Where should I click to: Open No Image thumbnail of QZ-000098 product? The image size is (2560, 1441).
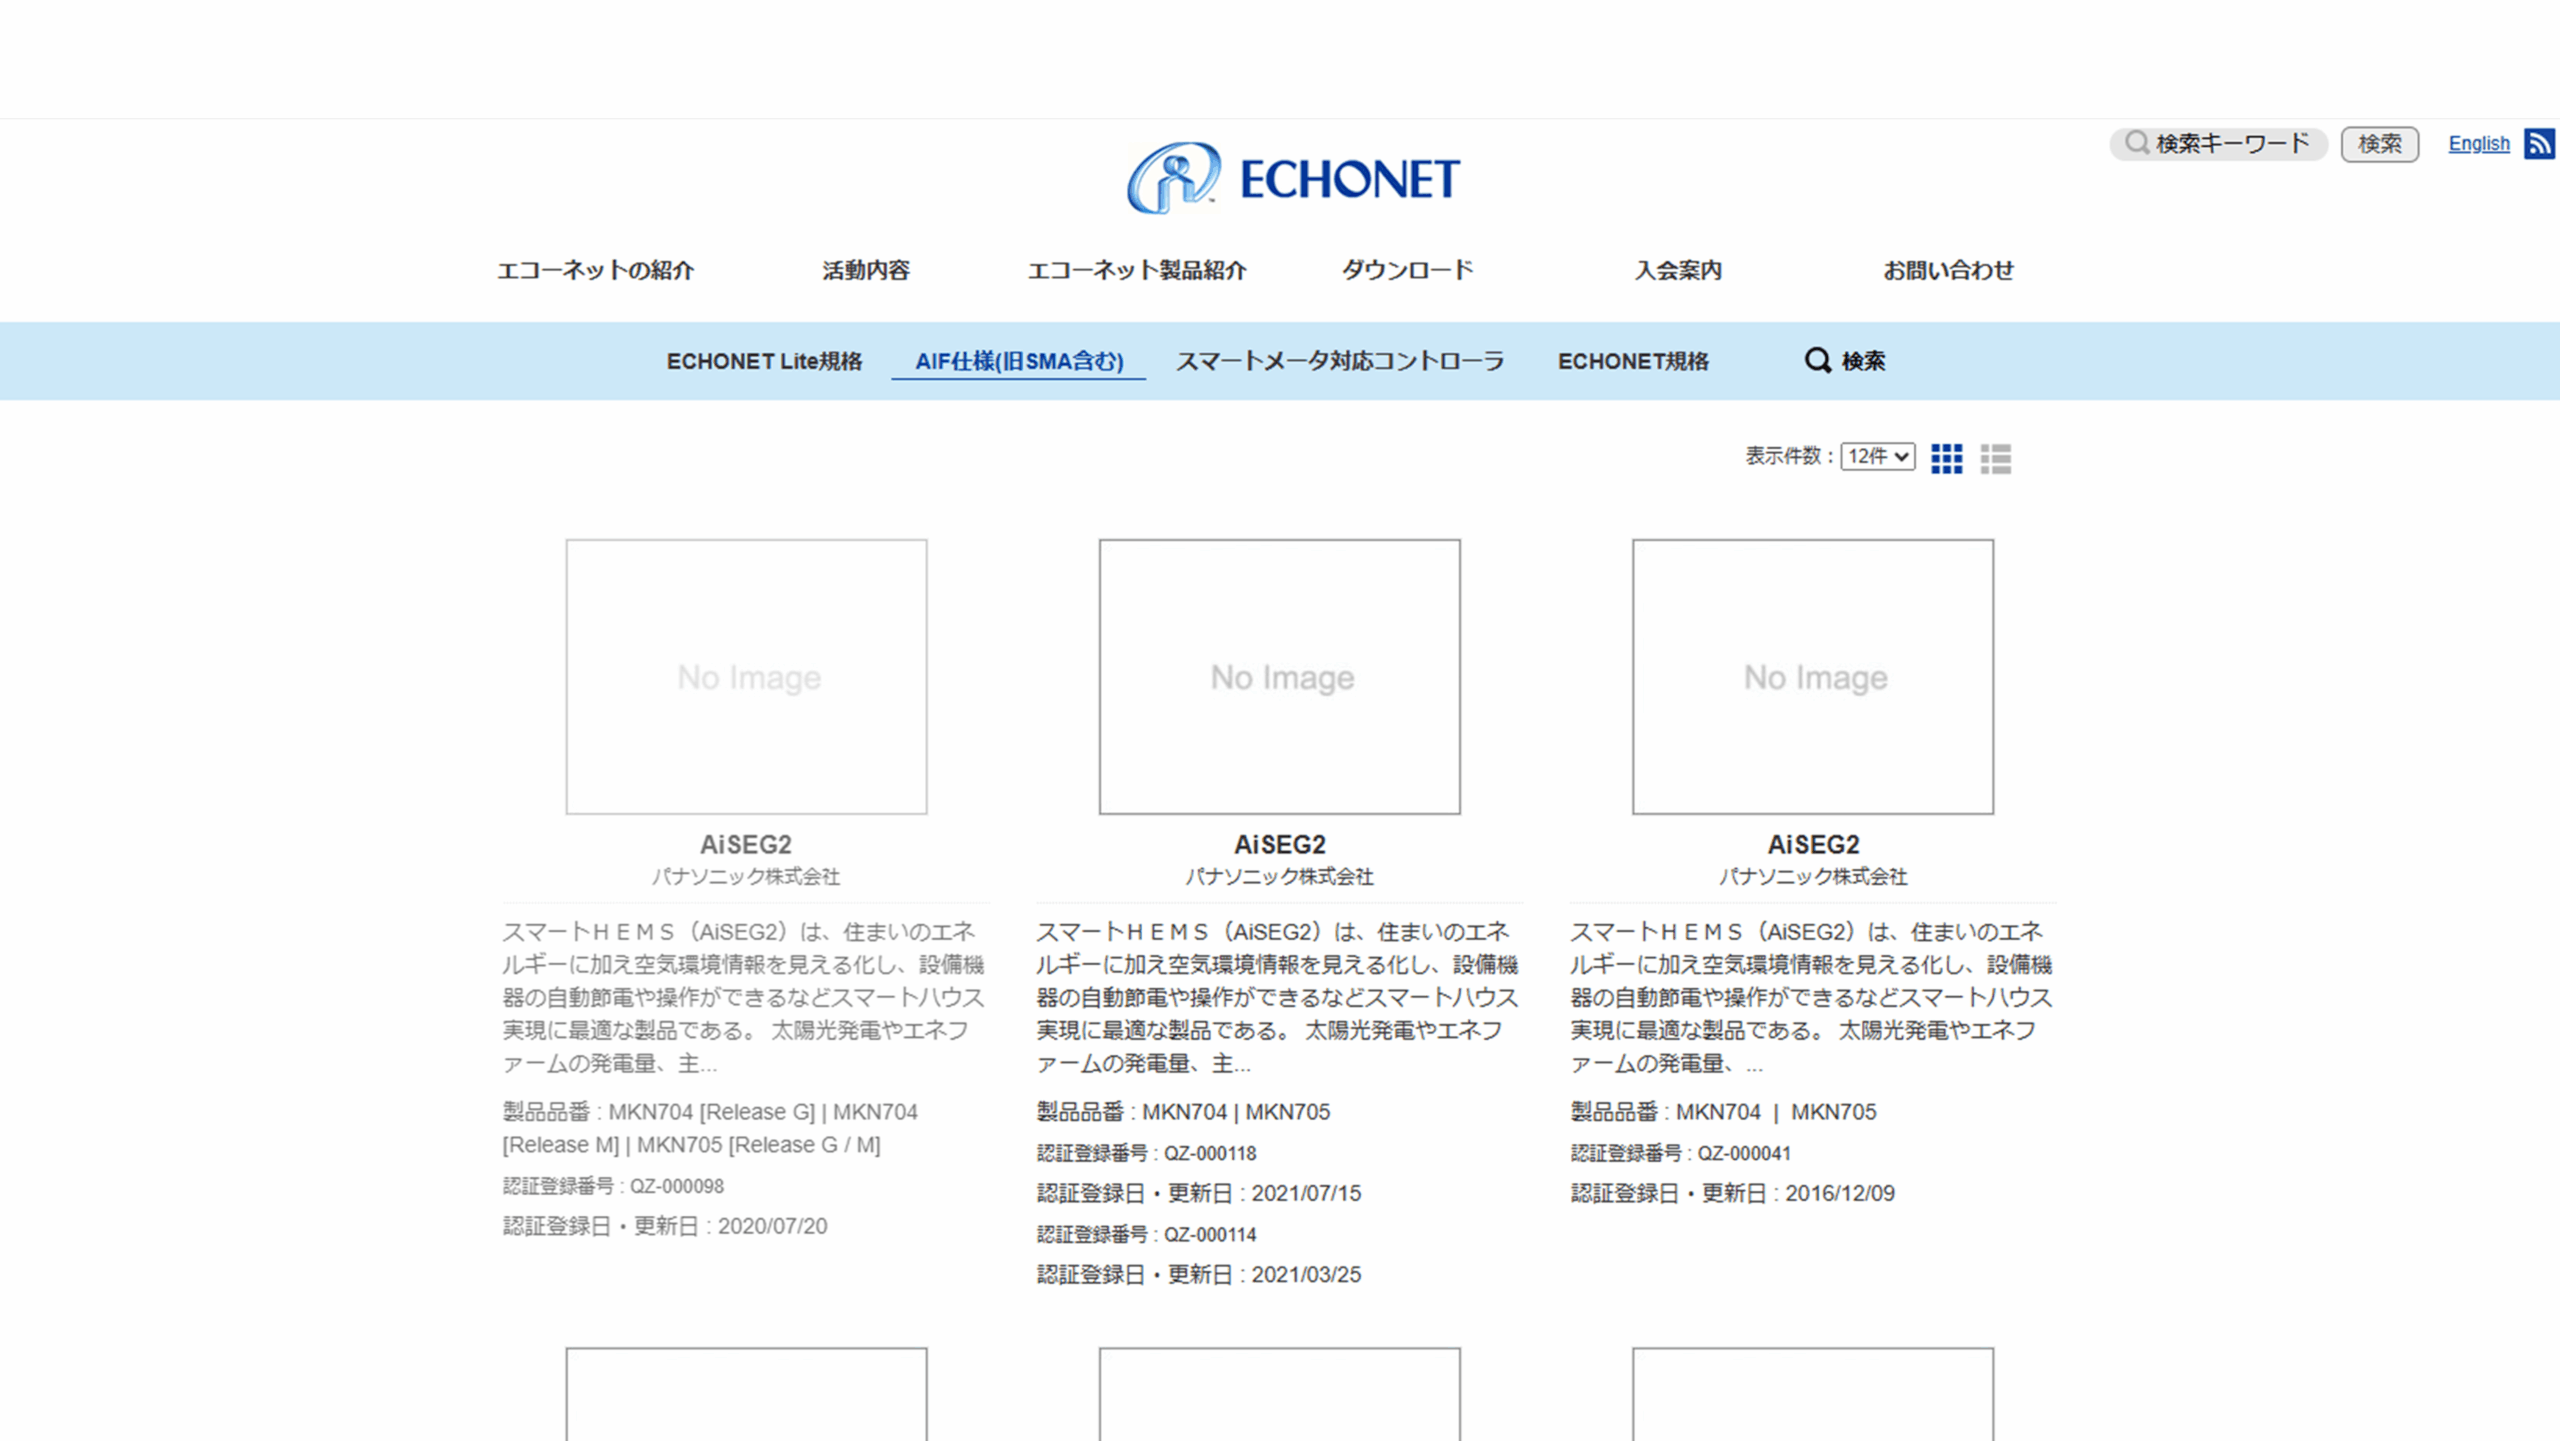(746, 677)
